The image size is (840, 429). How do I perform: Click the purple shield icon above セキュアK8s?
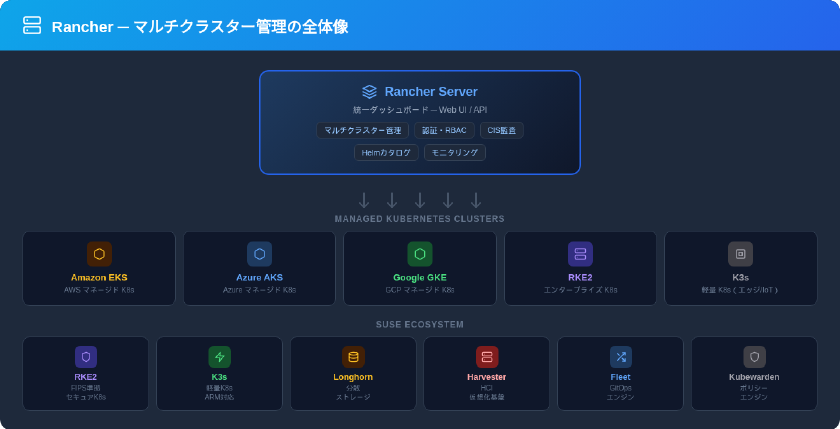86,357
